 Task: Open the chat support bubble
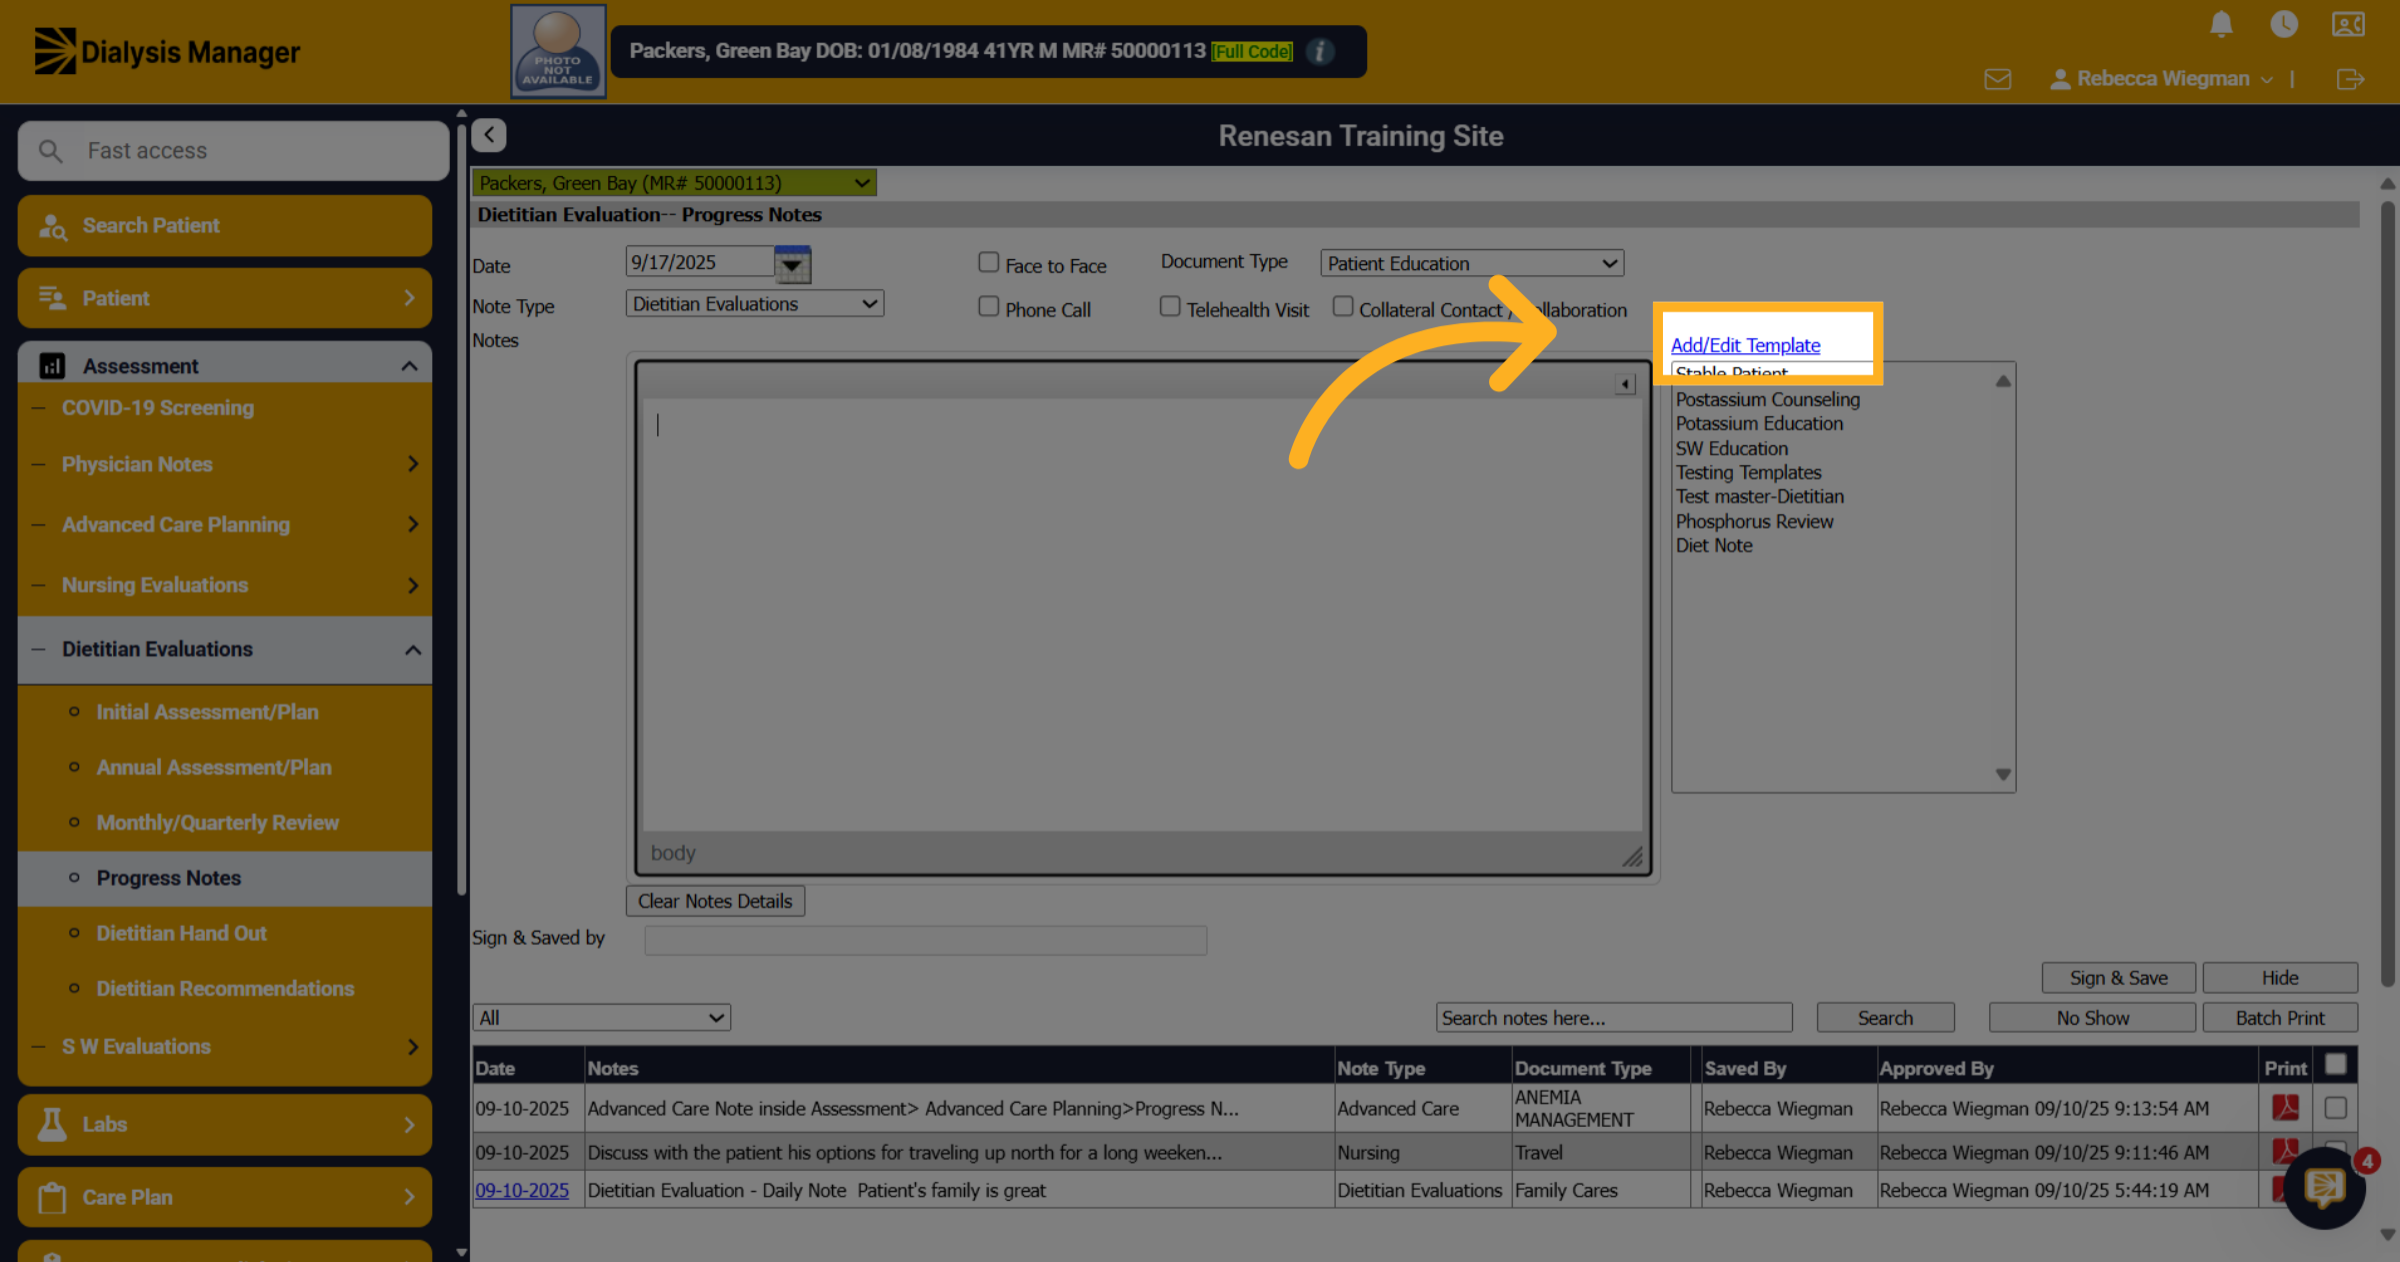tap(2324, 1188)
